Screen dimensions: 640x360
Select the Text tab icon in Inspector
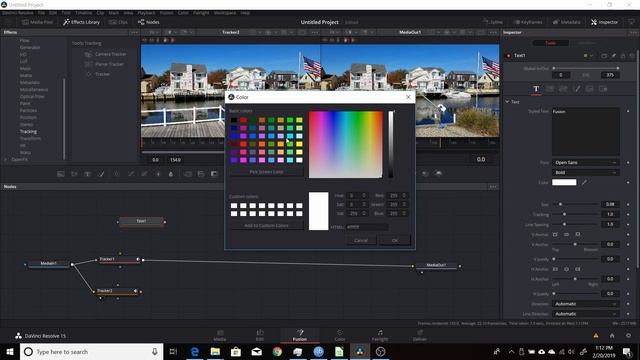point(536,89)
